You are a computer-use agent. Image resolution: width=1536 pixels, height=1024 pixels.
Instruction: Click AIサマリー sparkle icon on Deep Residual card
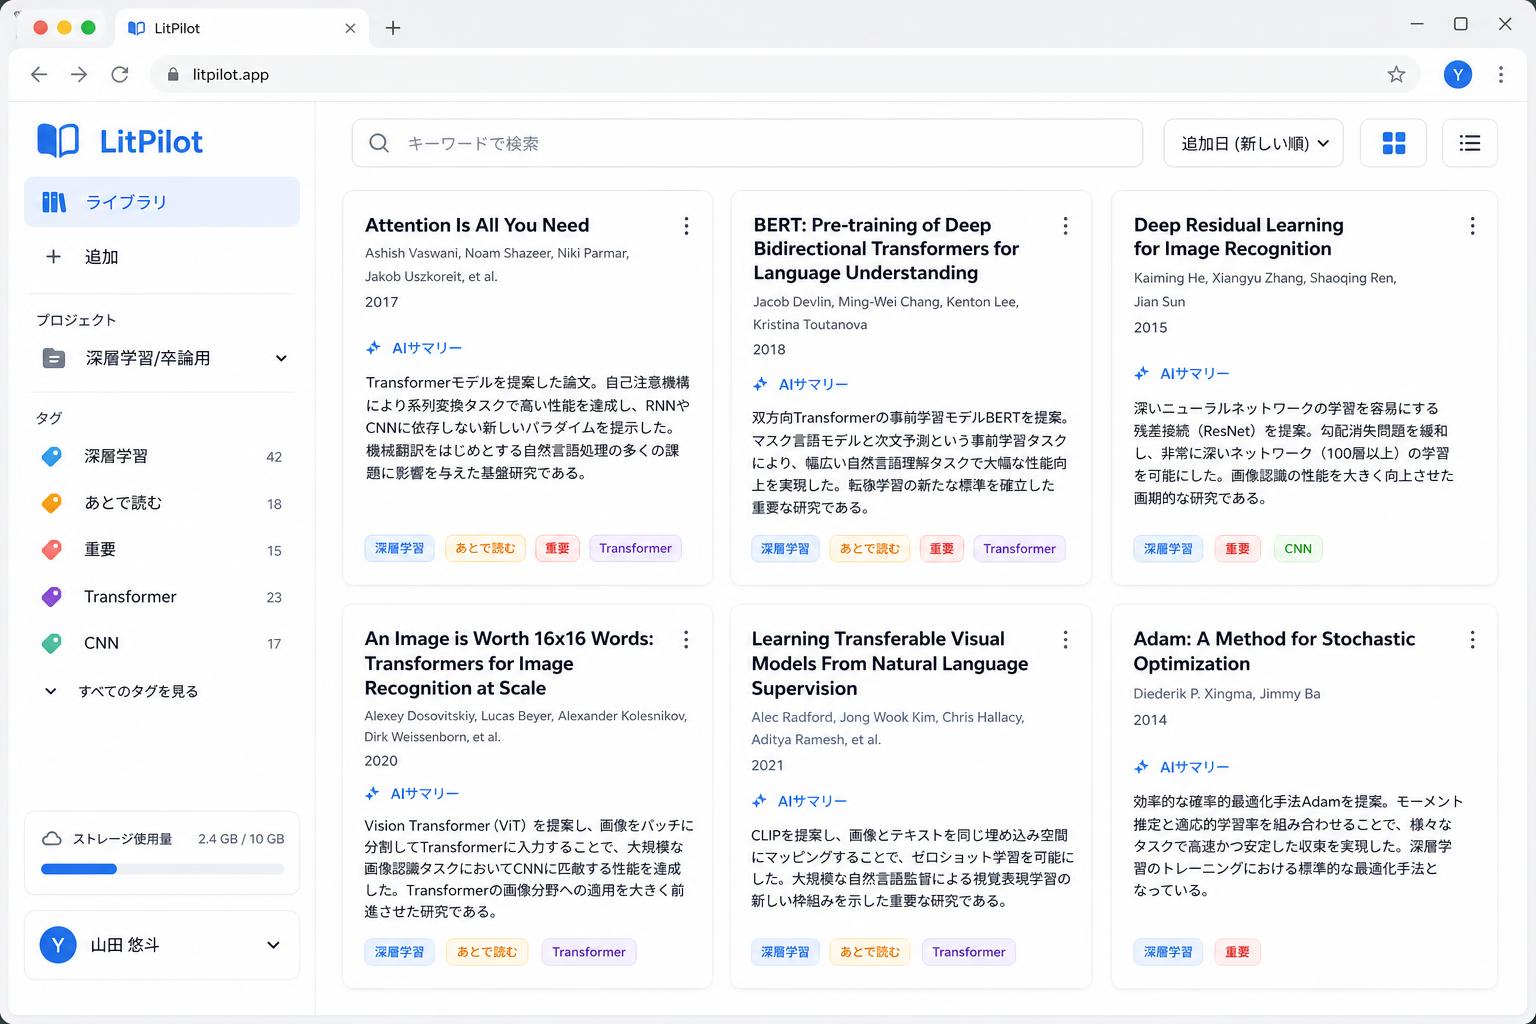coord(1141,373)
